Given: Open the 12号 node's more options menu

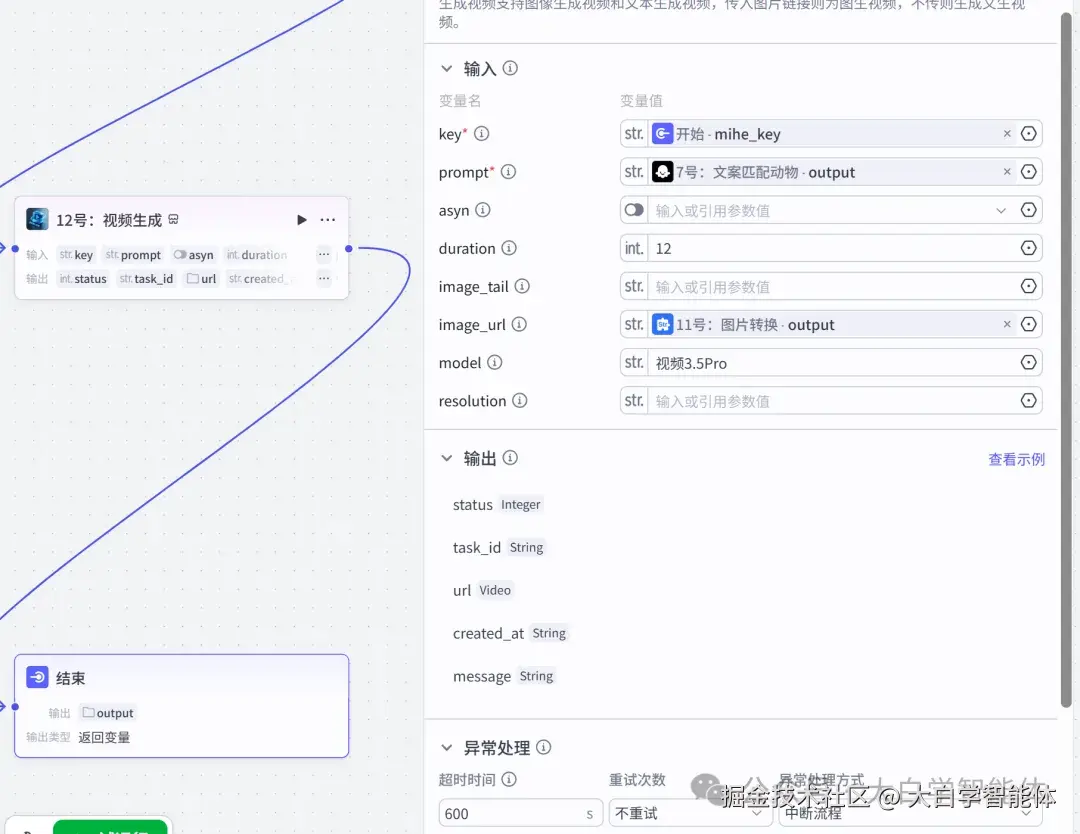Looking at the screenshot, I should tap(327, 219).
